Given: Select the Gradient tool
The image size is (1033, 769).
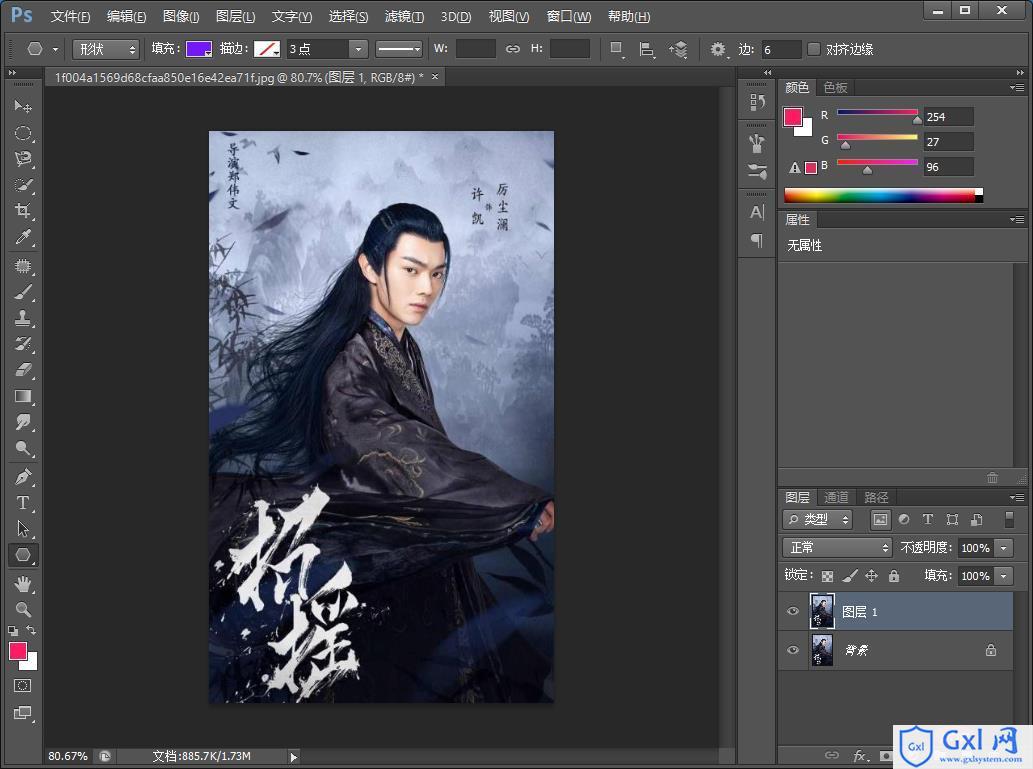Looking at the screenshot, I should [x=23, y=396].
